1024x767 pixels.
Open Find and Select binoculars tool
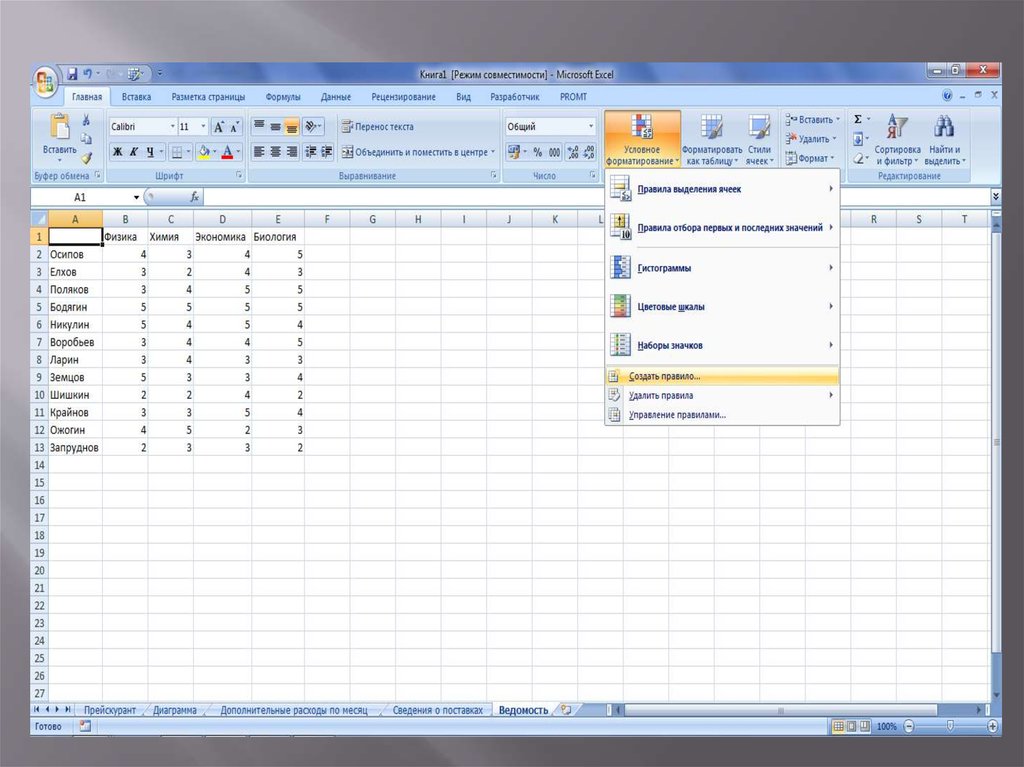coord(943,138)
